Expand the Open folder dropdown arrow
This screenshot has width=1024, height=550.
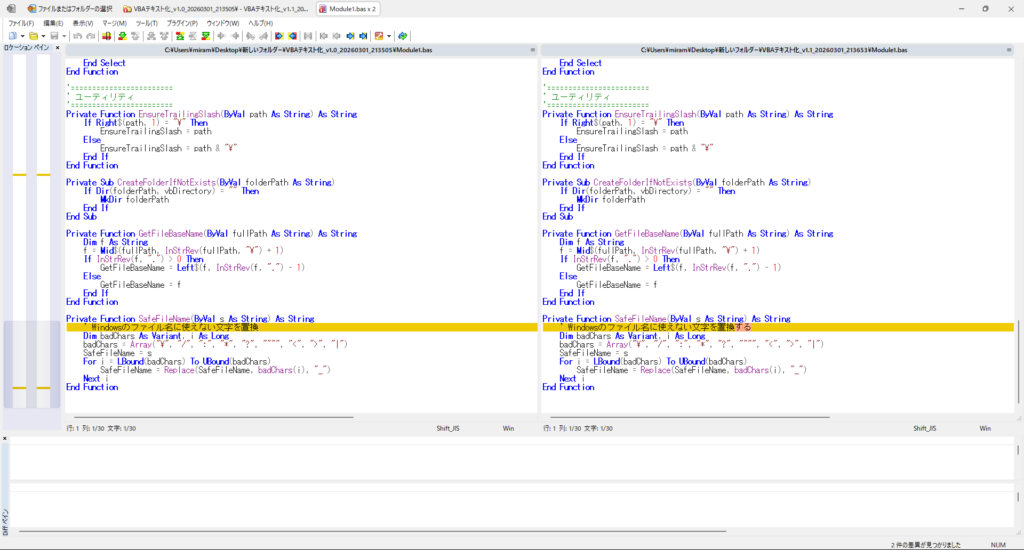click(44, 36)
